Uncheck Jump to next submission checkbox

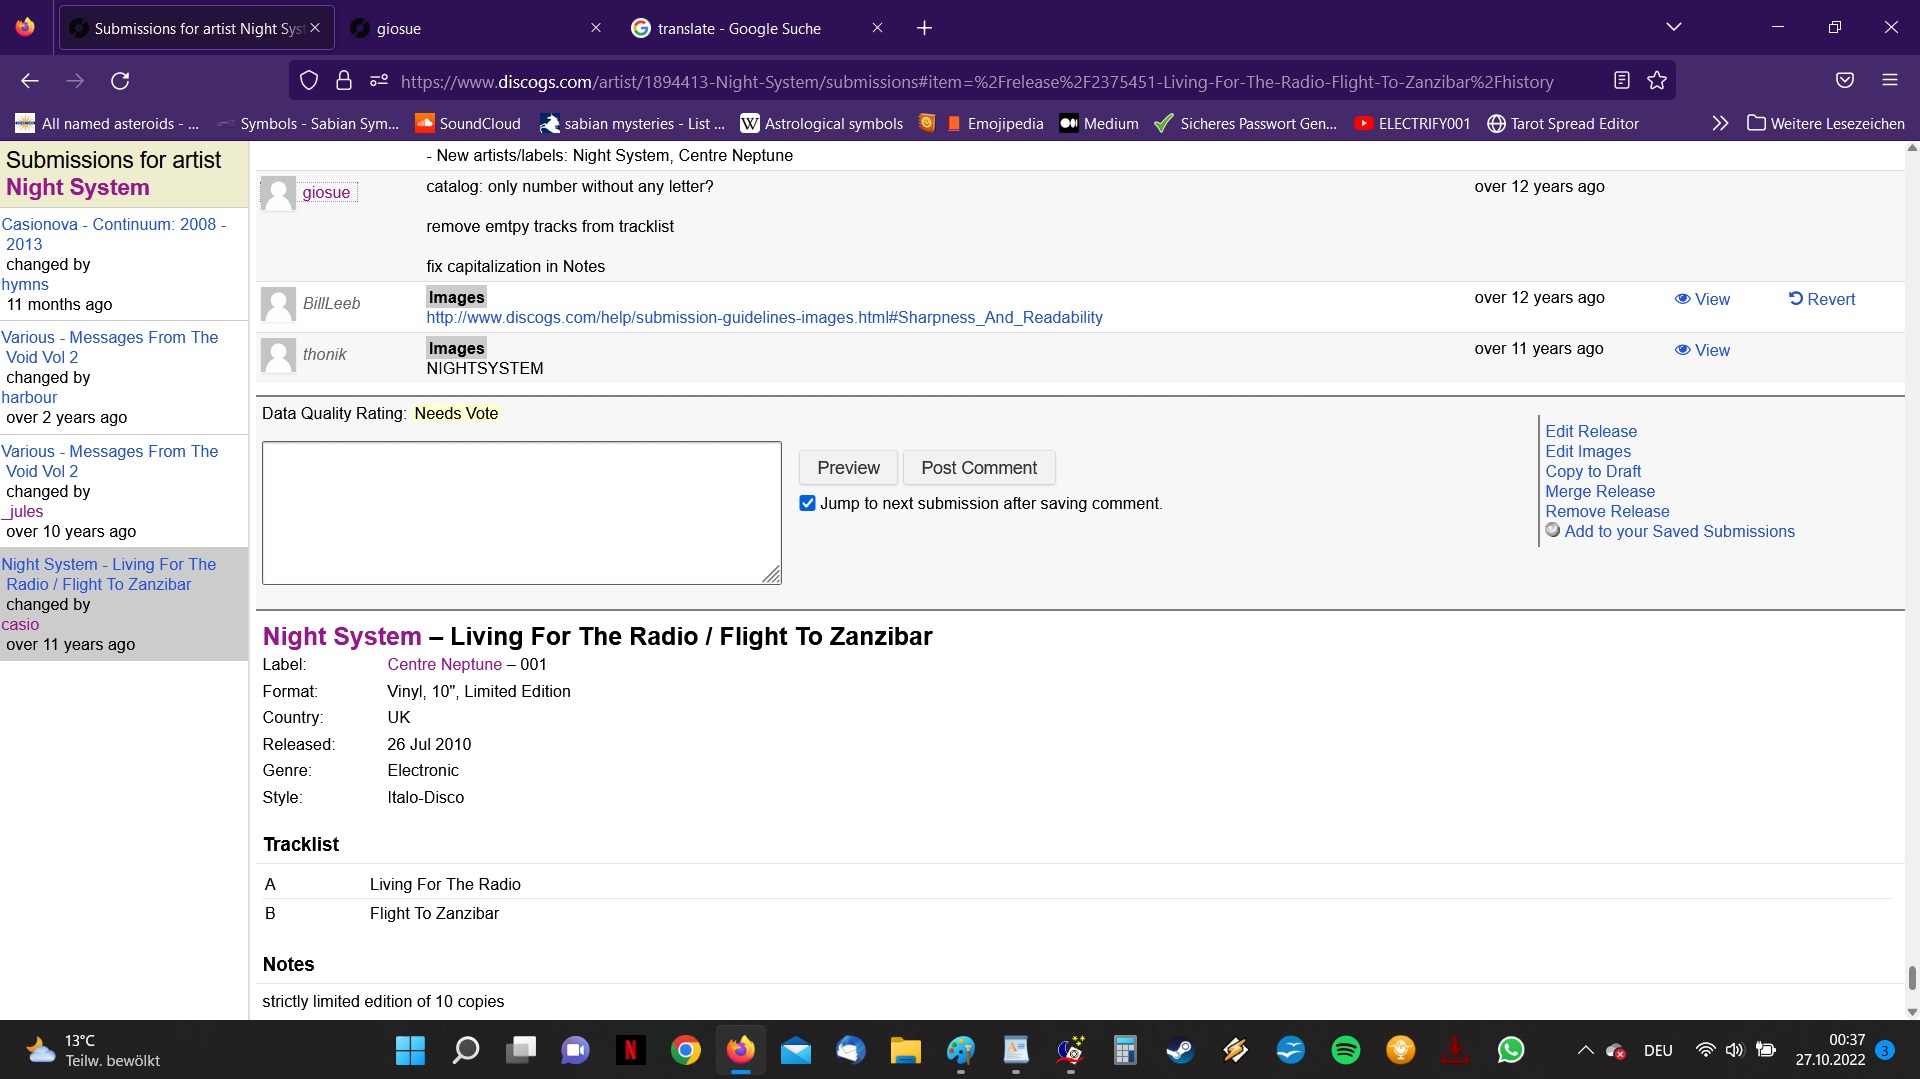pos(807,503)
